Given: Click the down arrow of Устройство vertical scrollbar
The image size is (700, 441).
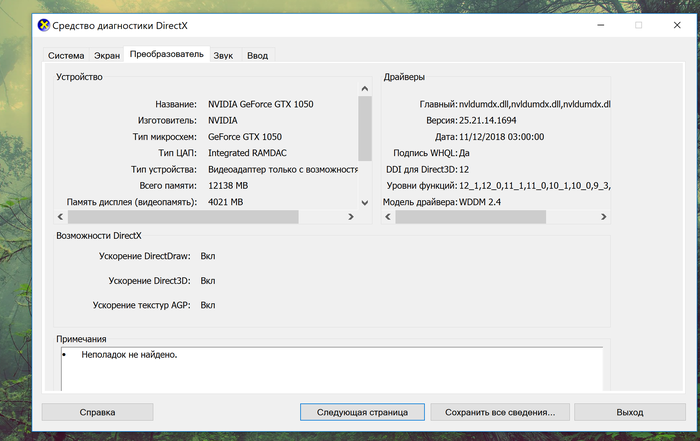Looking at the screenshot, I should click(x=364, y=202).
